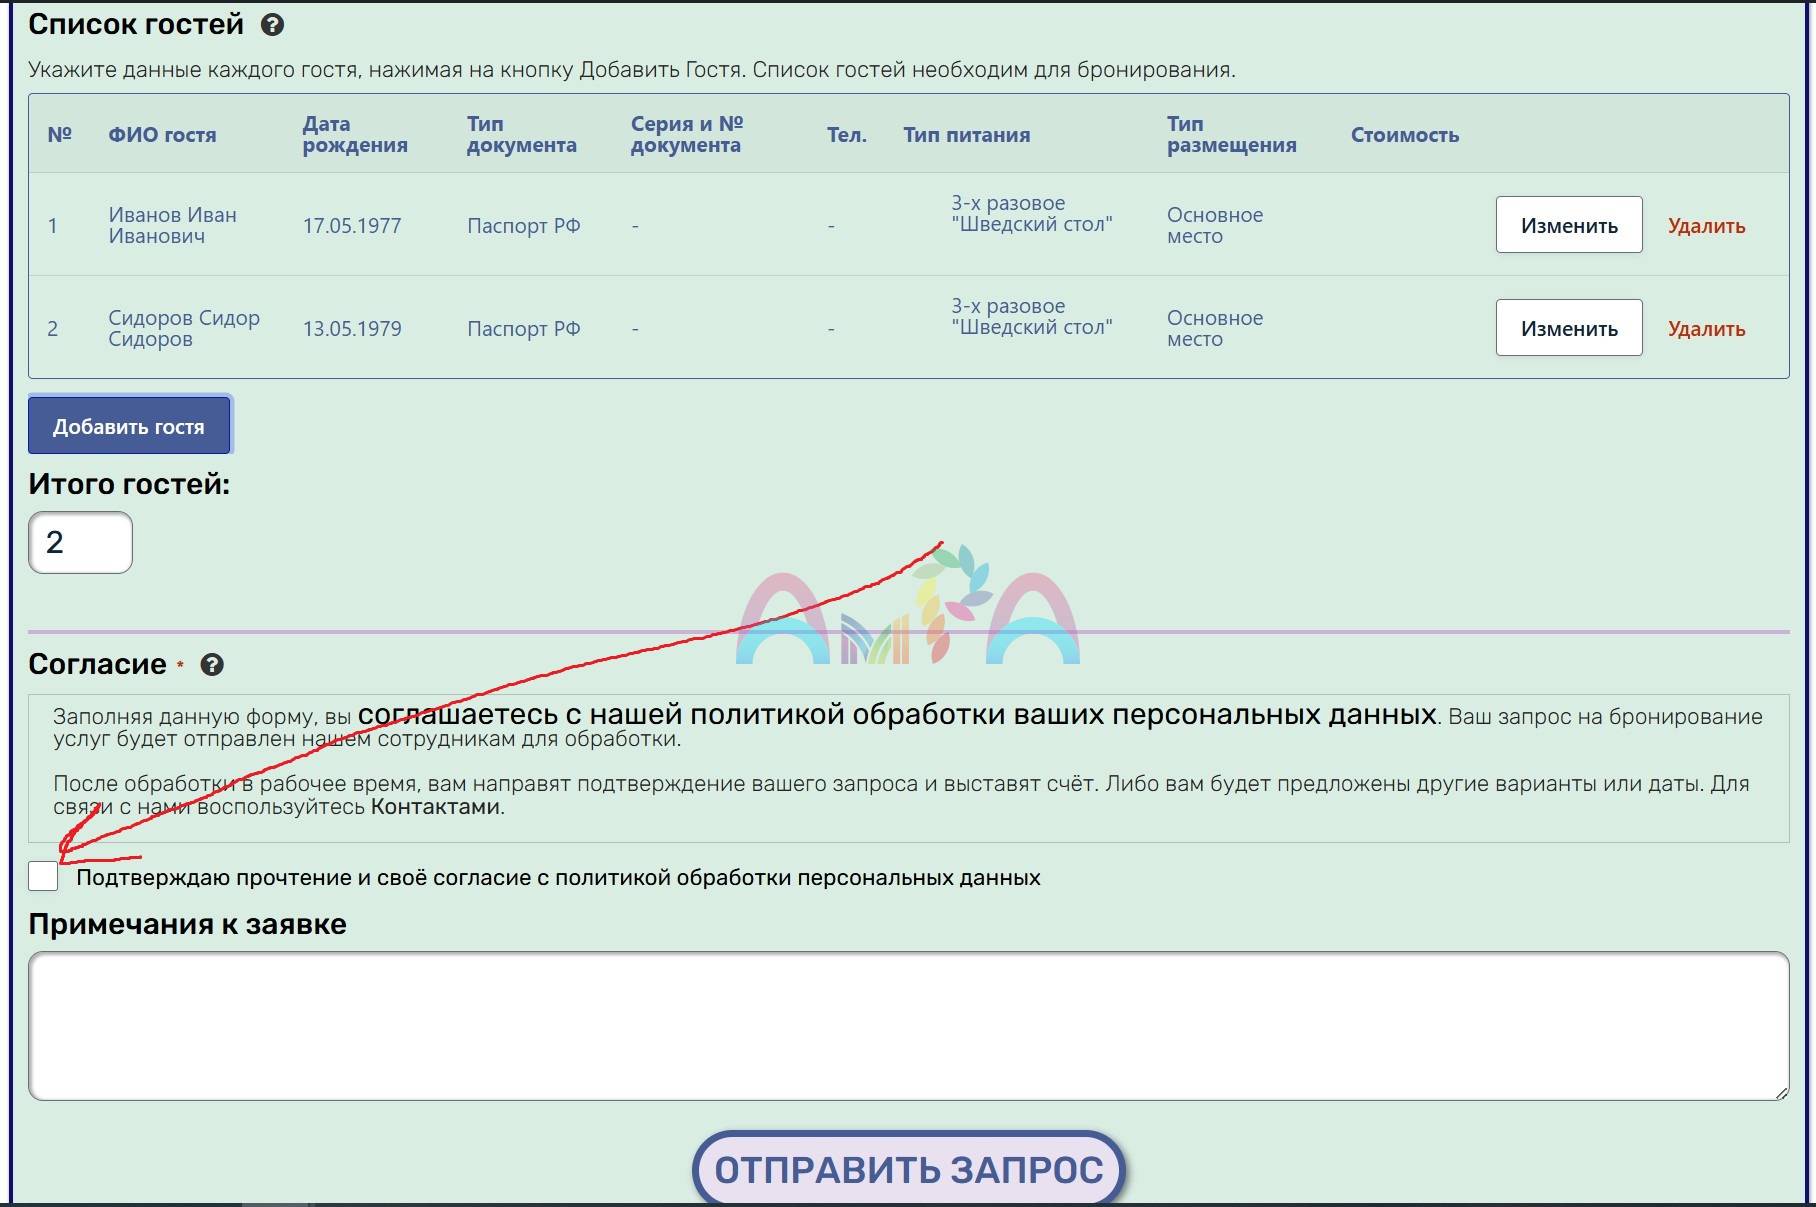This screenshot has width=1816, height=1207.
Task: Open the Контактами link in the consent text
Action: [x=435, y=807]
